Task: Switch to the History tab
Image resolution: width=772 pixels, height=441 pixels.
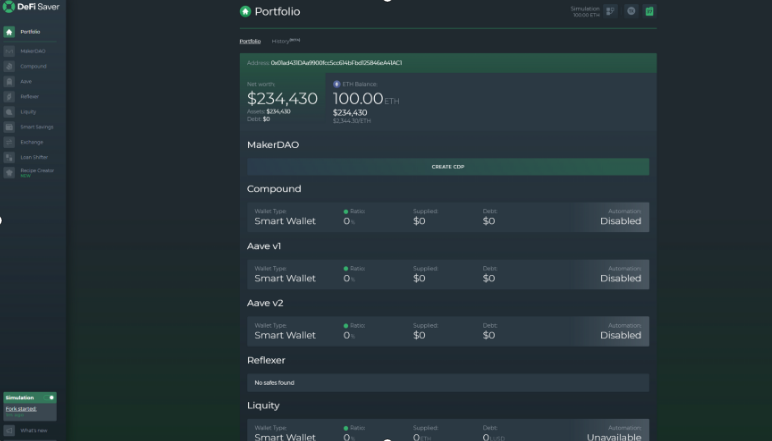Action: tap(286, 41)
